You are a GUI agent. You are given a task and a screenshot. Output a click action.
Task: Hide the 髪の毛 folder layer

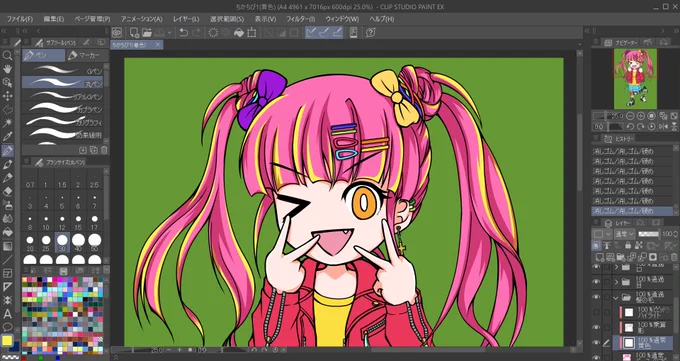597,297
